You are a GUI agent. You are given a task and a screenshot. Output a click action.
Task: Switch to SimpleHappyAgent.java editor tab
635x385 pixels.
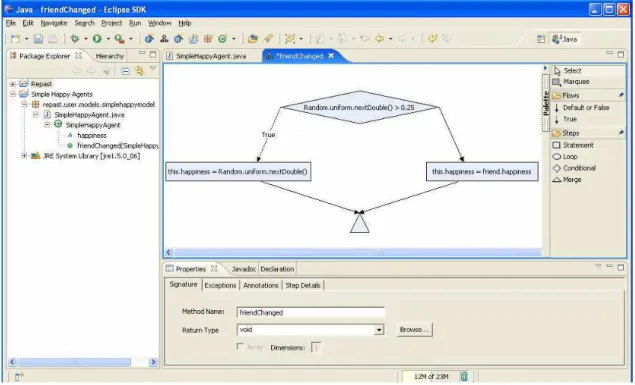point(211,56)
